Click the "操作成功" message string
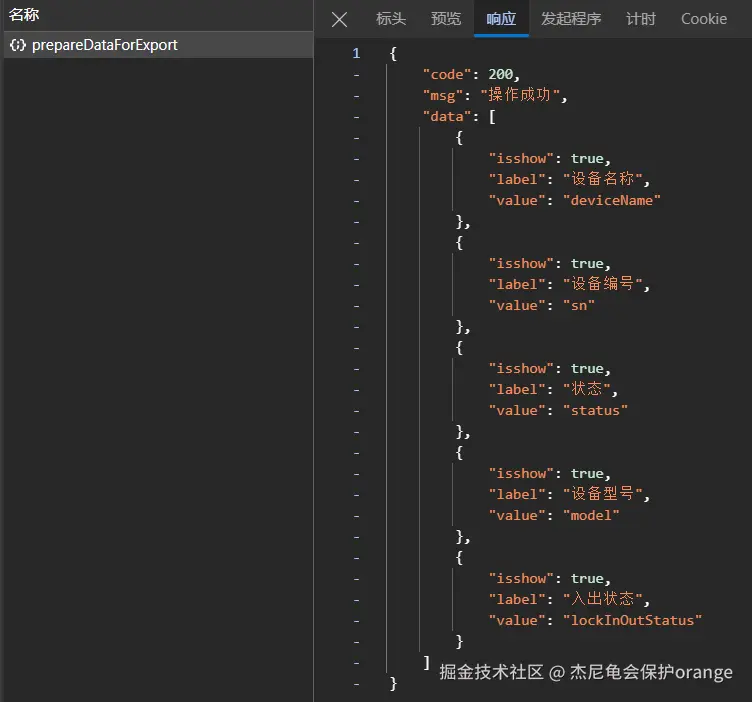The width and height of the screenshot is (752, 702). 524,95
